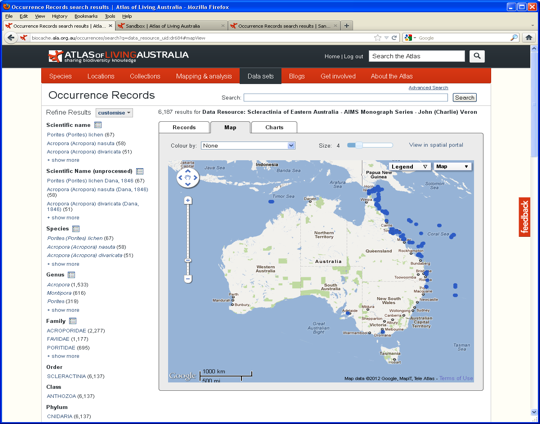Open the Family facet table icon
The image size is (540, 424).
pos(73,321)
